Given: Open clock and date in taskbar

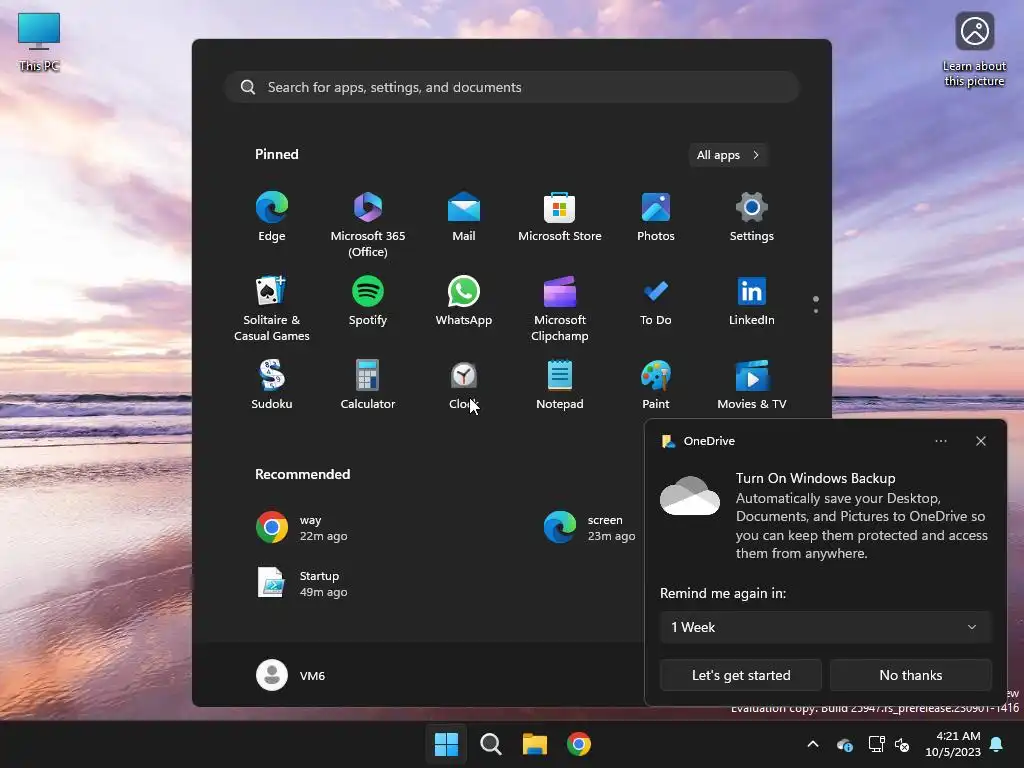Looking at the screenshot, I should coord(953,744).
